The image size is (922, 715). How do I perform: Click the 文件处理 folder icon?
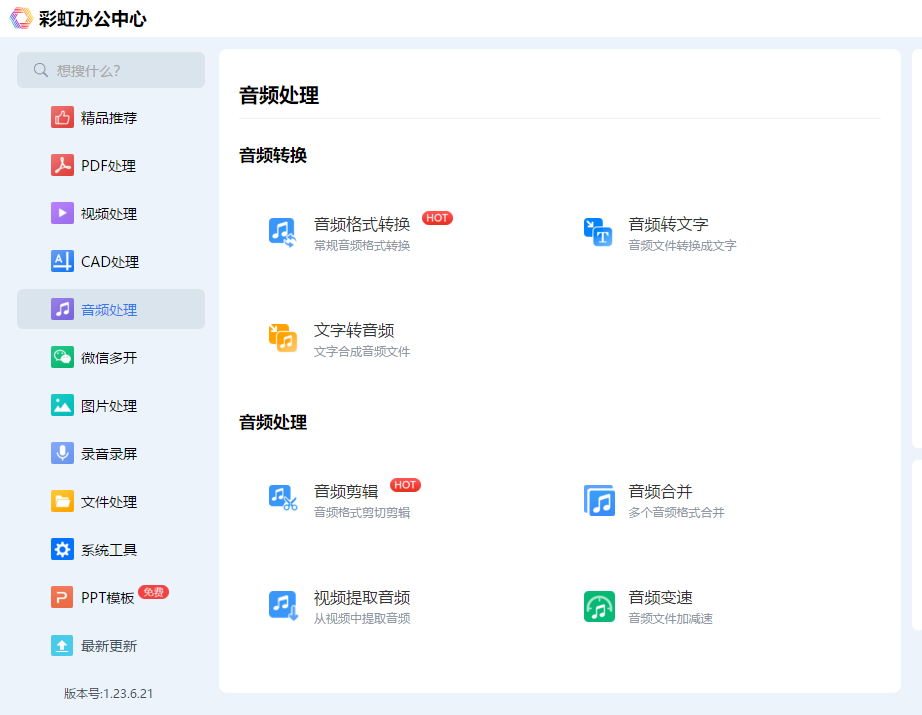click(x=62, y=501)
